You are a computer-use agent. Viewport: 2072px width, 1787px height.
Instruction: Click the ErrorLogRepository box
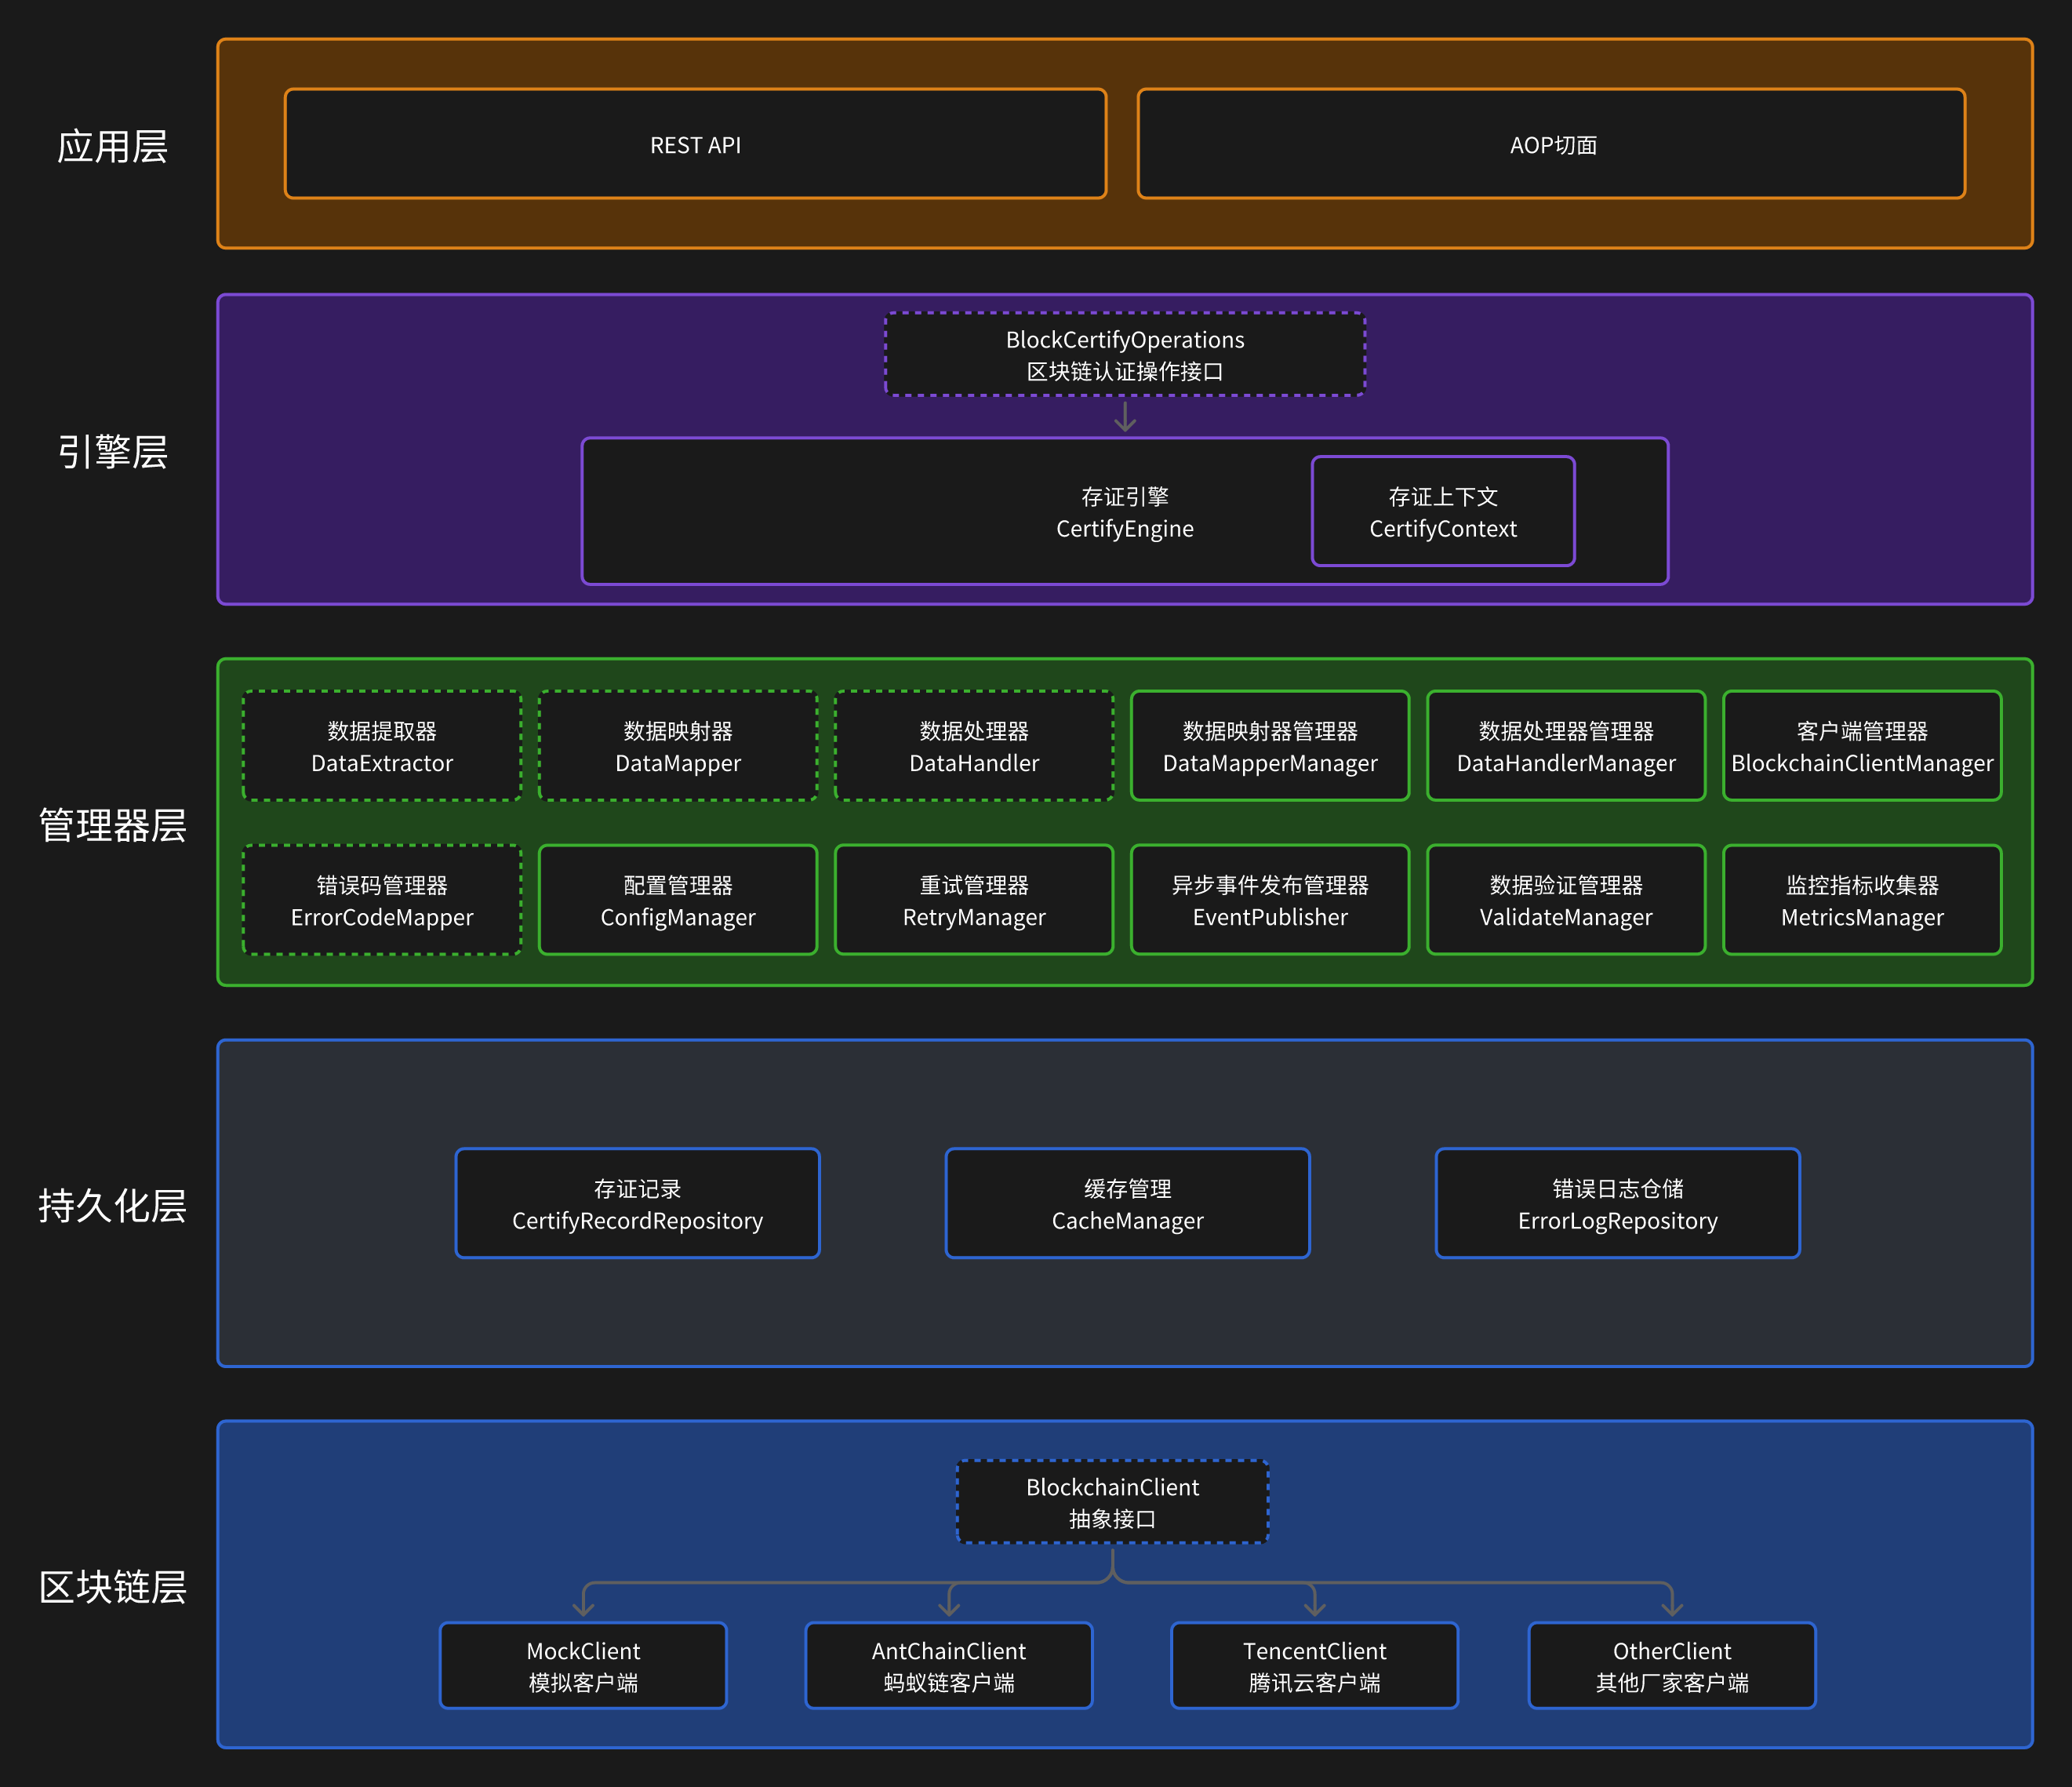1617,1203
